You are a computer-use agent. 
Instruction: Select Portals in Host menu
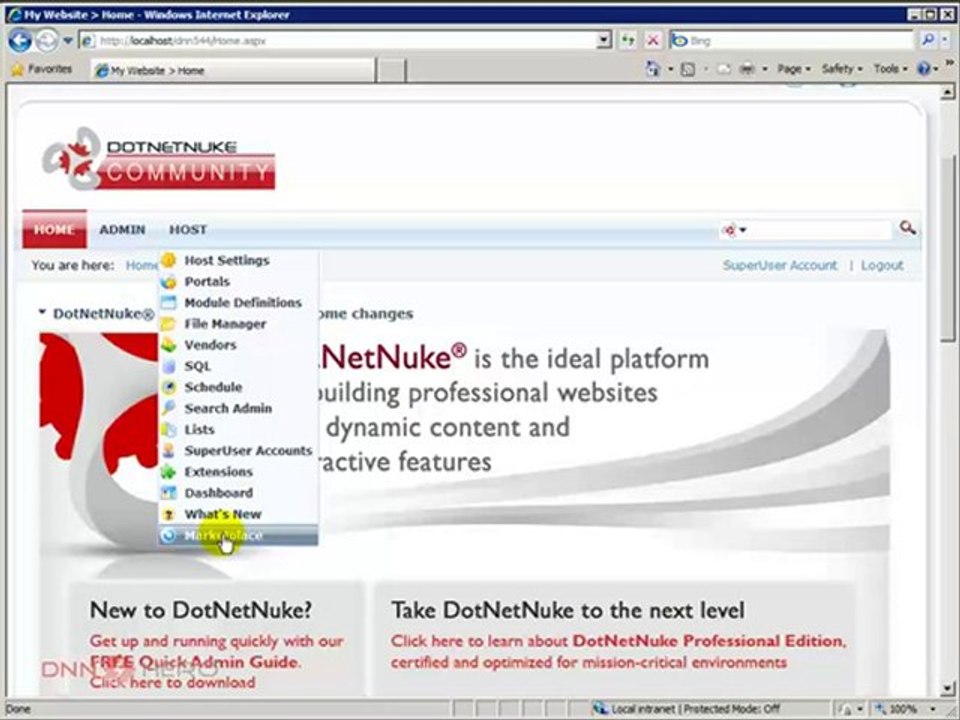(x=238, y=282)
